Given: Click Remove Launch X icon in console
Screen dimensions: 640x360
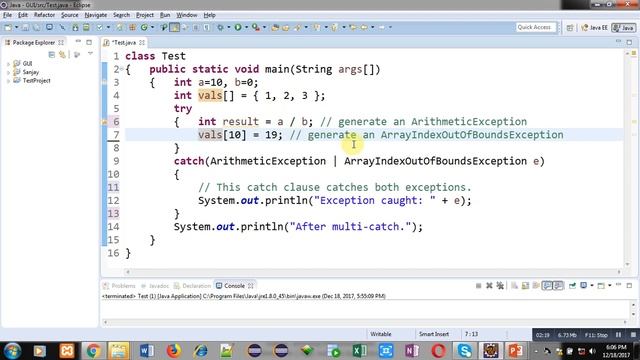Looking at the screenshot, I should (489, 286).
